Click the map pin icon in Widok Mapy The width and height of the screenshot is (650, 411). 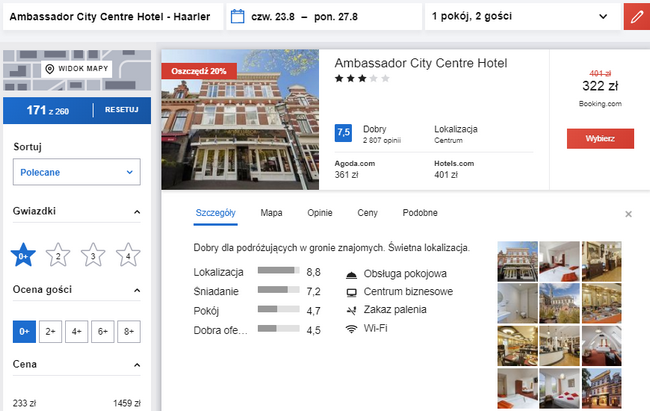50,69
